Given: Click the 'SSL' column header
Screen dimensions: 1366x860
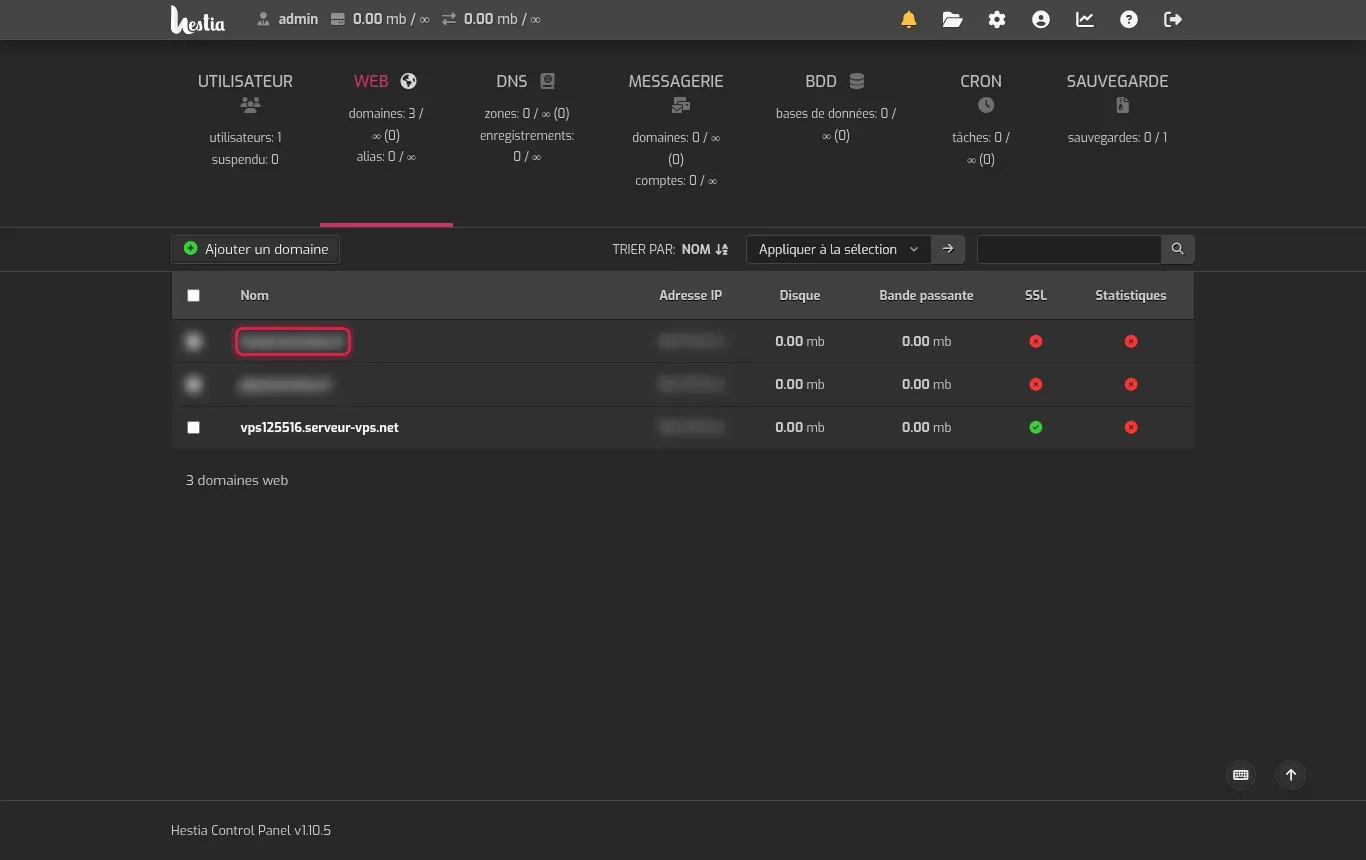Looking at the screenshot, I should [x=1036, y=295].
